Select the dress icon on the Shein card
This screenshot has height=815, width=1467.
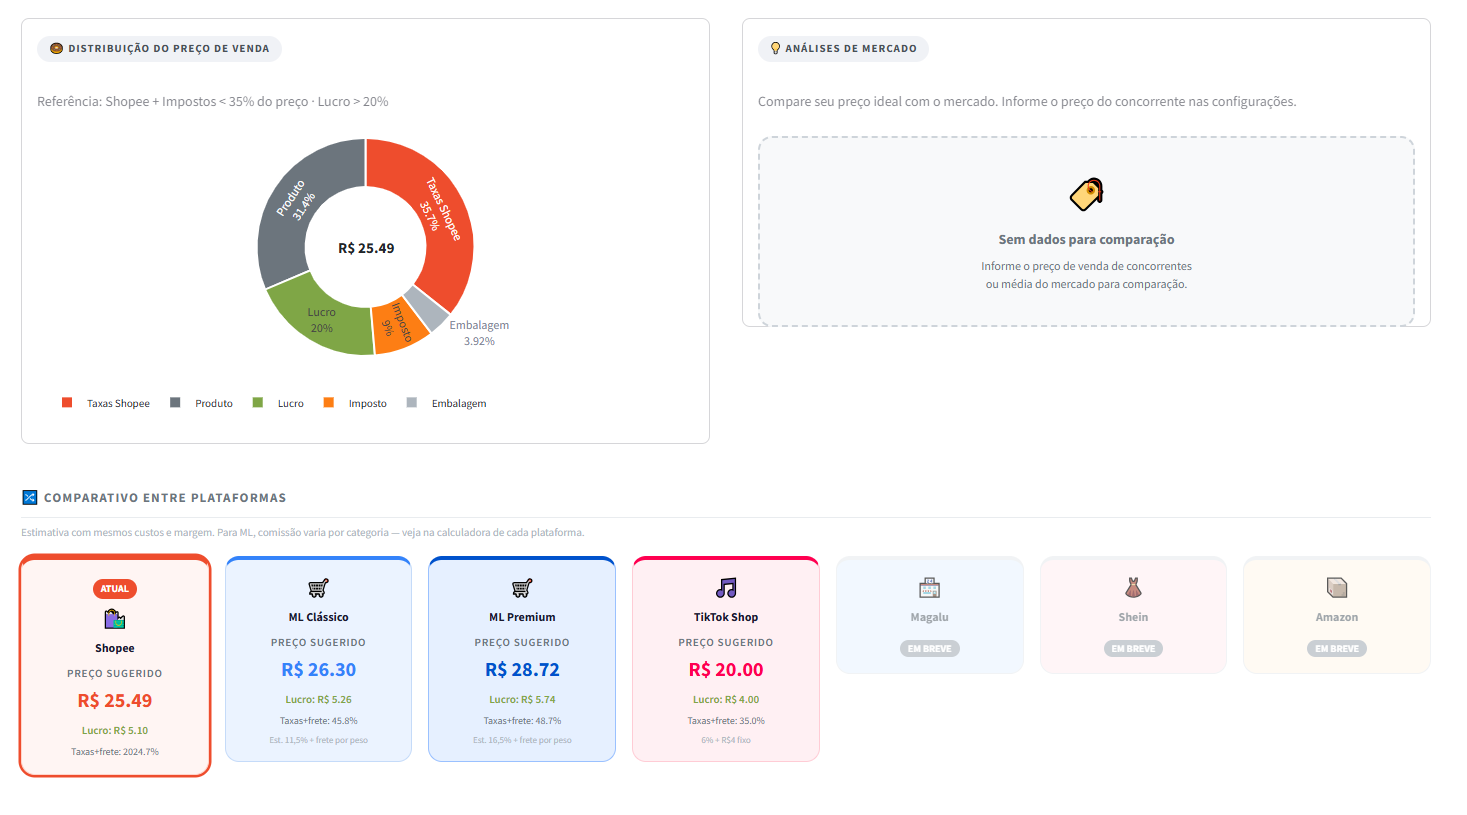click(1133, 586)
